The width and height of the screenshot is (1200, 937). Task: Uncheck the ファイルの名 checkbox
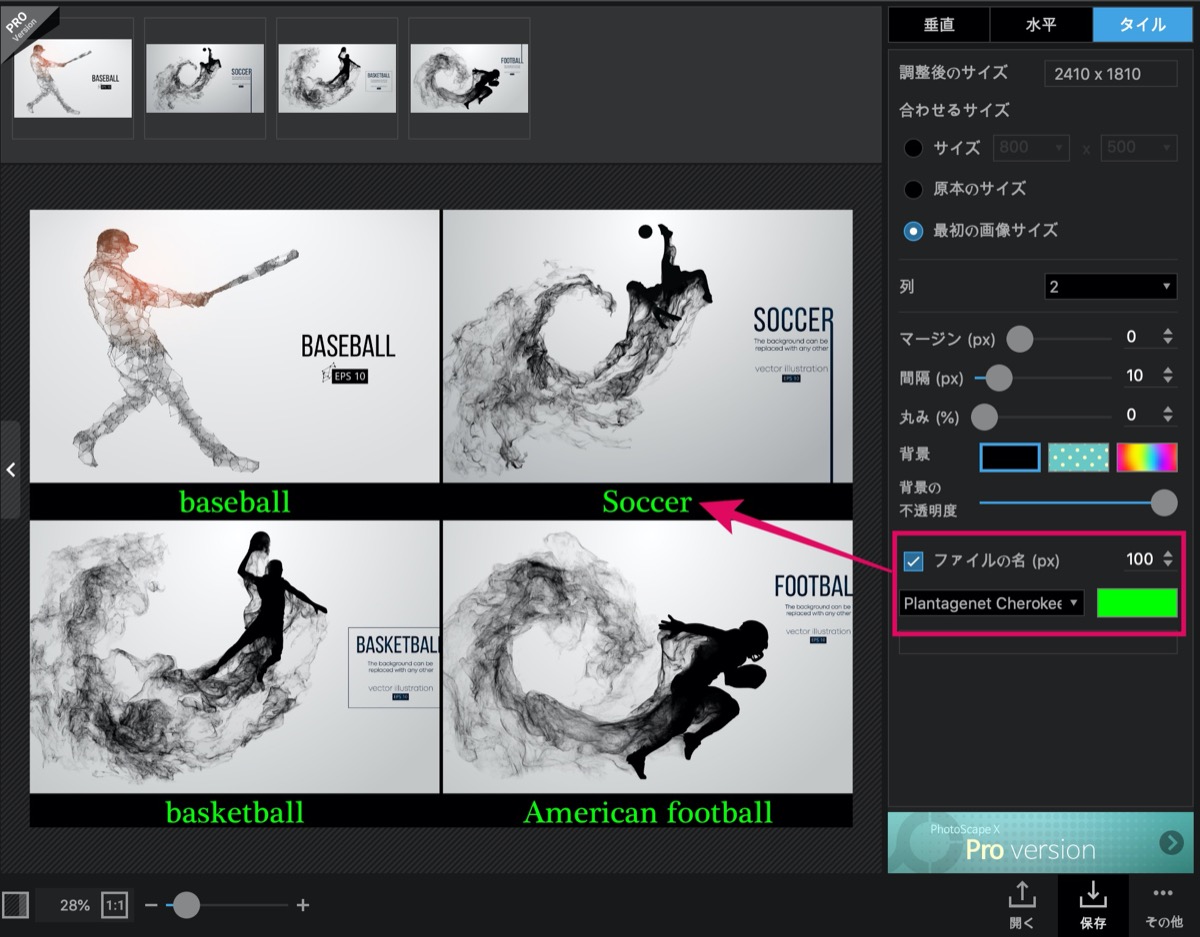[x=913, y=560]
